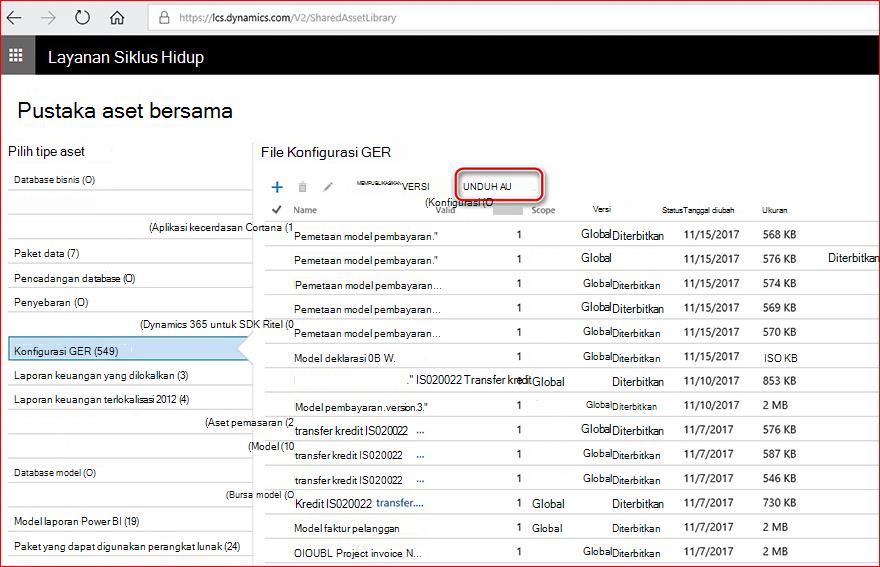Select Model pembayaran.version.3 row

pos(571,405)
